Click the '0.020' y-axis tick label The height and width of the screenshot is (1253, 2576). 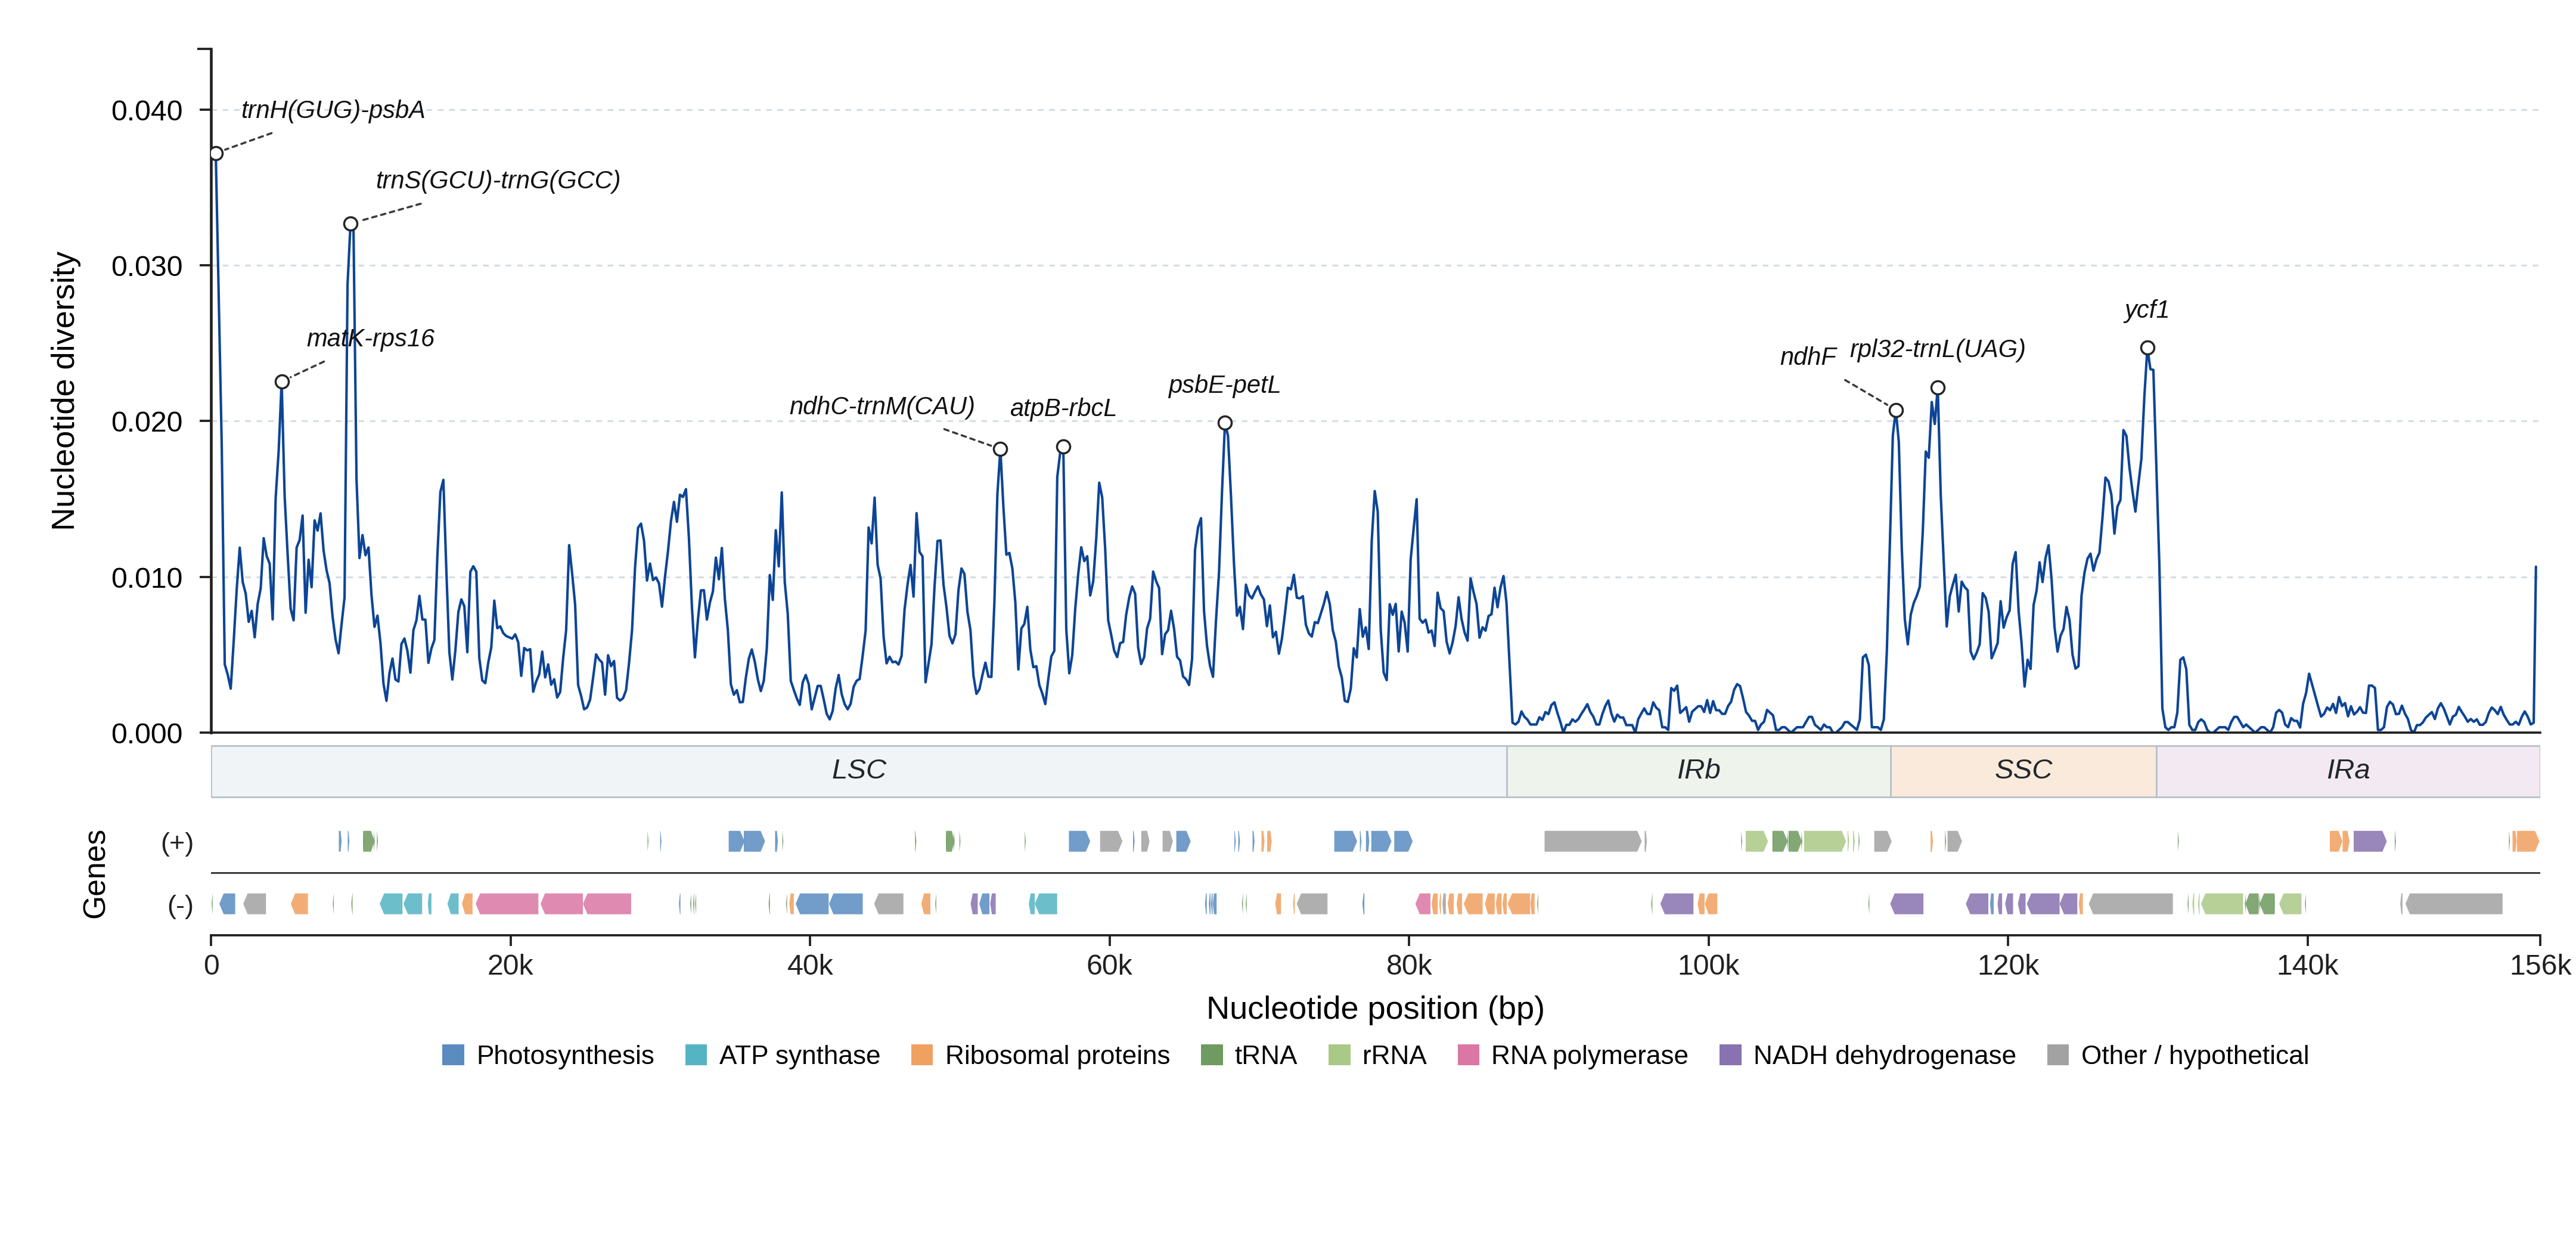pos(147,422)
